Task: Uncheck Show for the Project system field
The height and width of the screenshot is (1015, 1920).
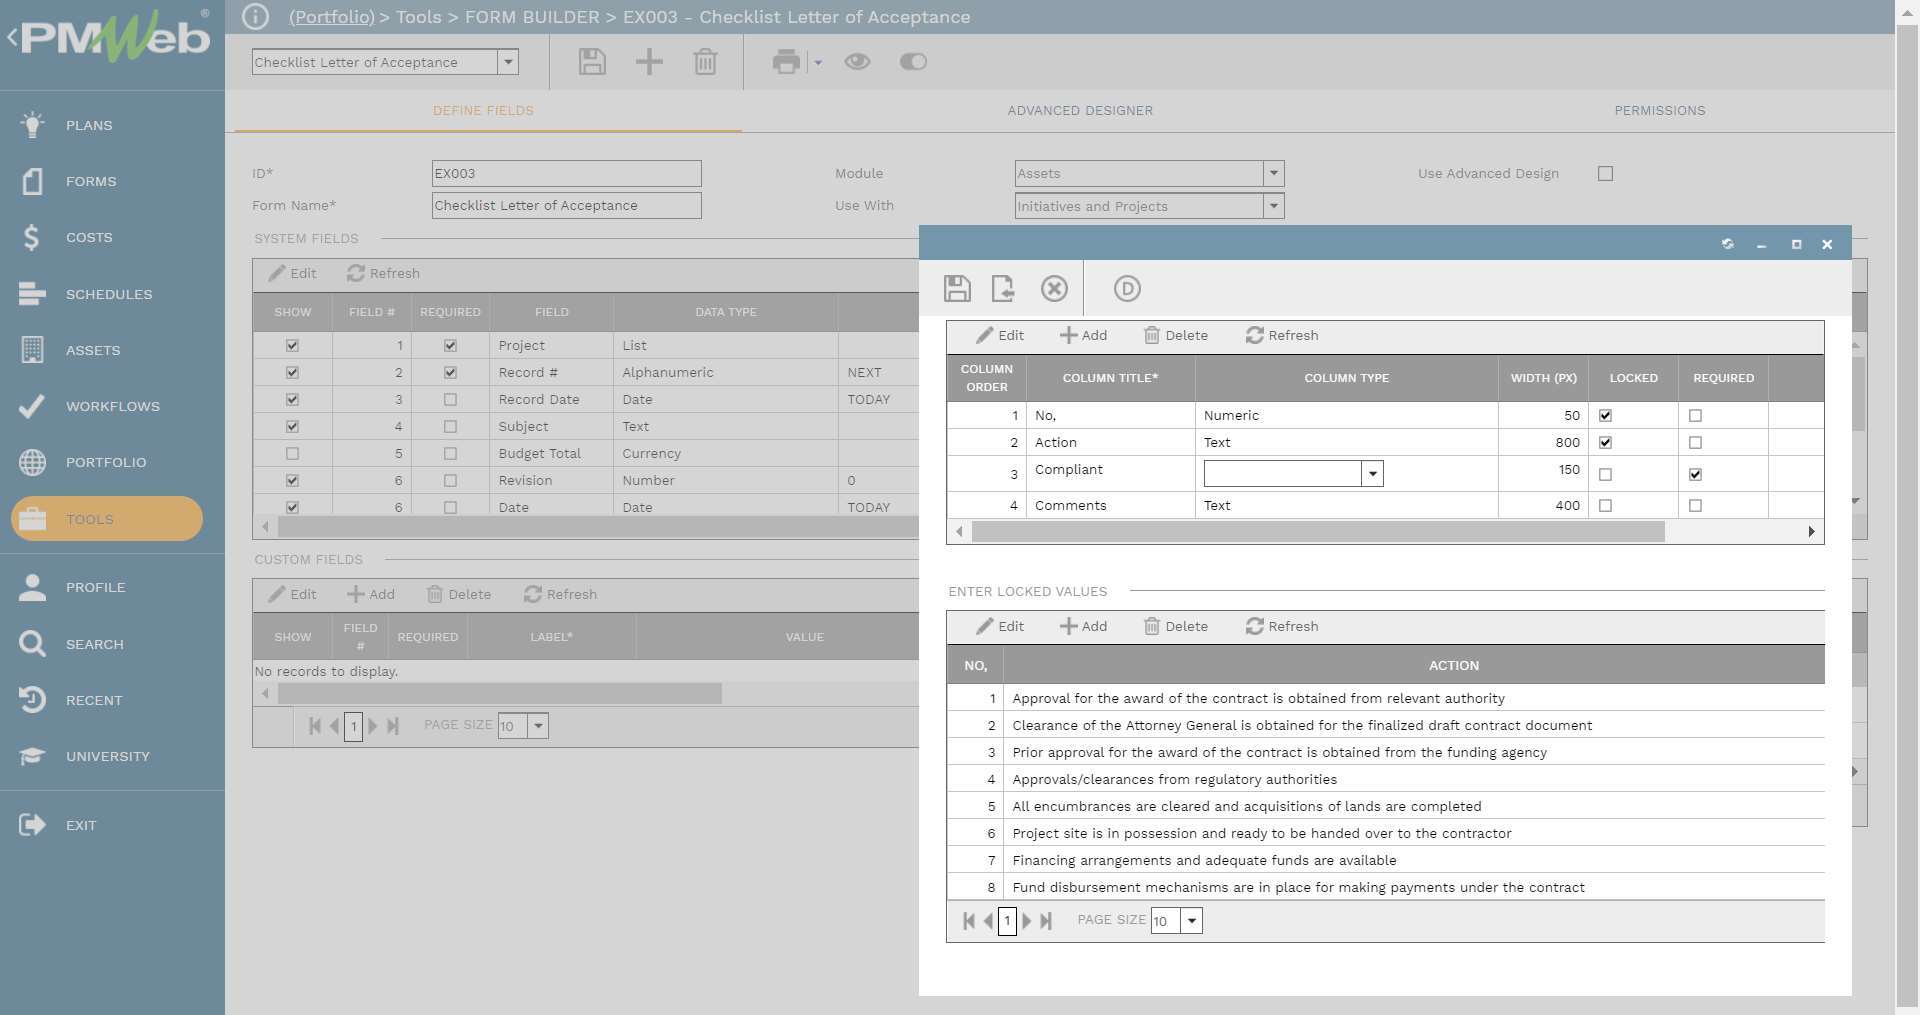Action: [292, 346]
